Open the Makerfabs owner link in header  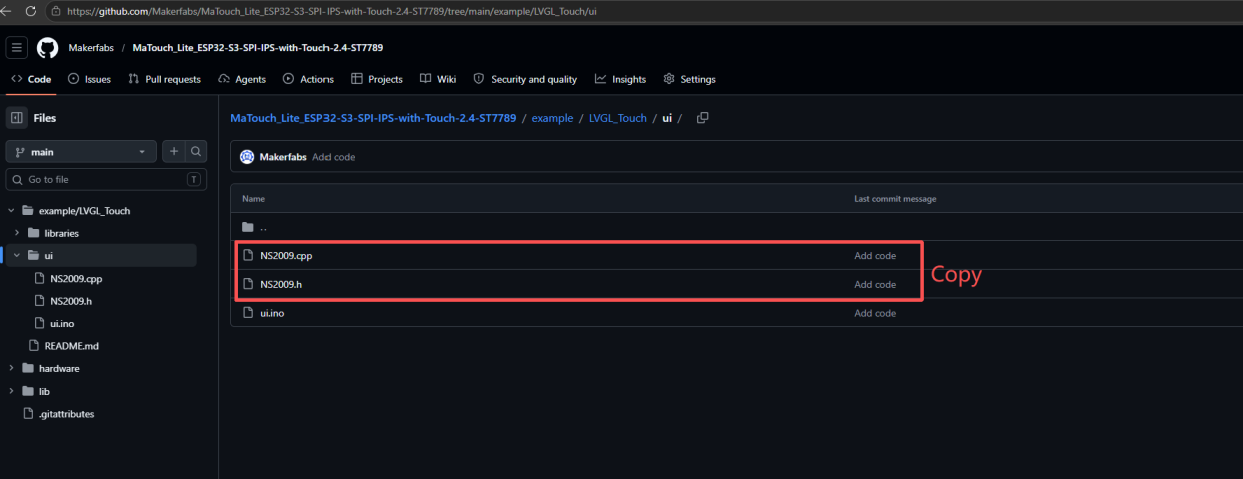coord(92,48)
